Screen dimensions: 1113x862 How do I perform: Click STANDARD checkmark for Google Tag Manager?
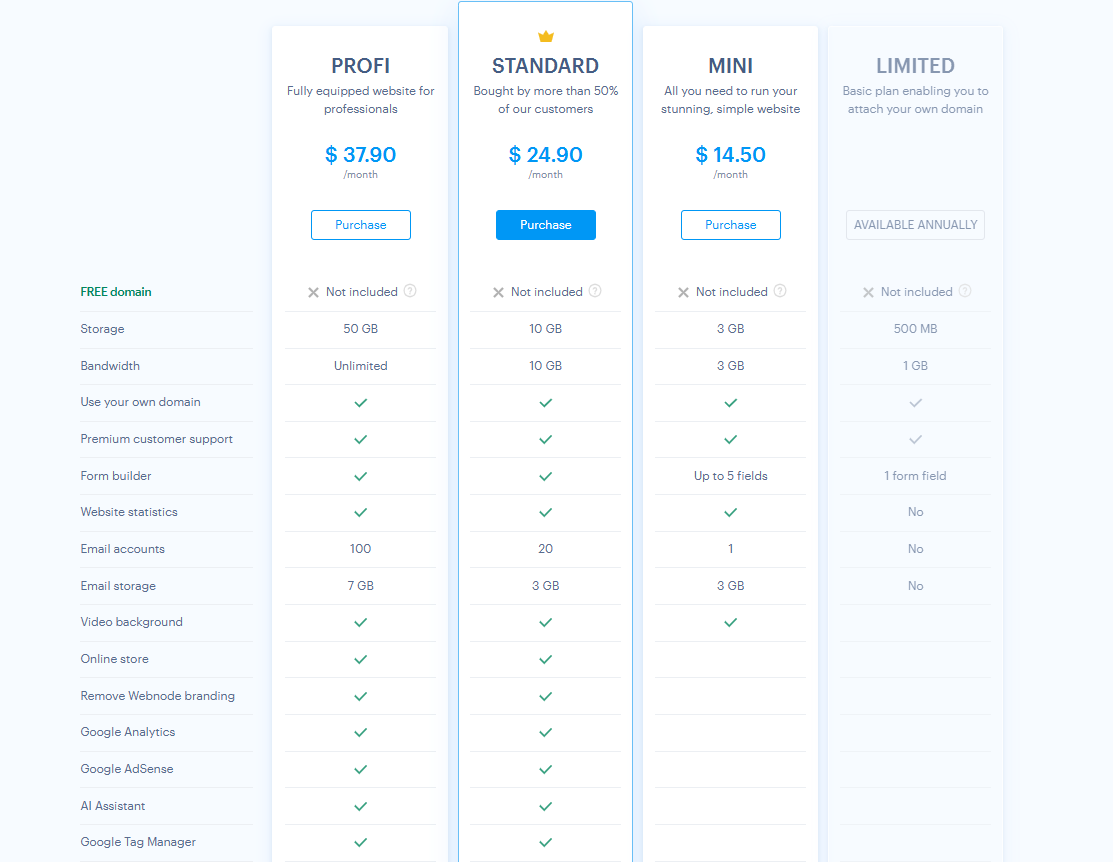546,843
